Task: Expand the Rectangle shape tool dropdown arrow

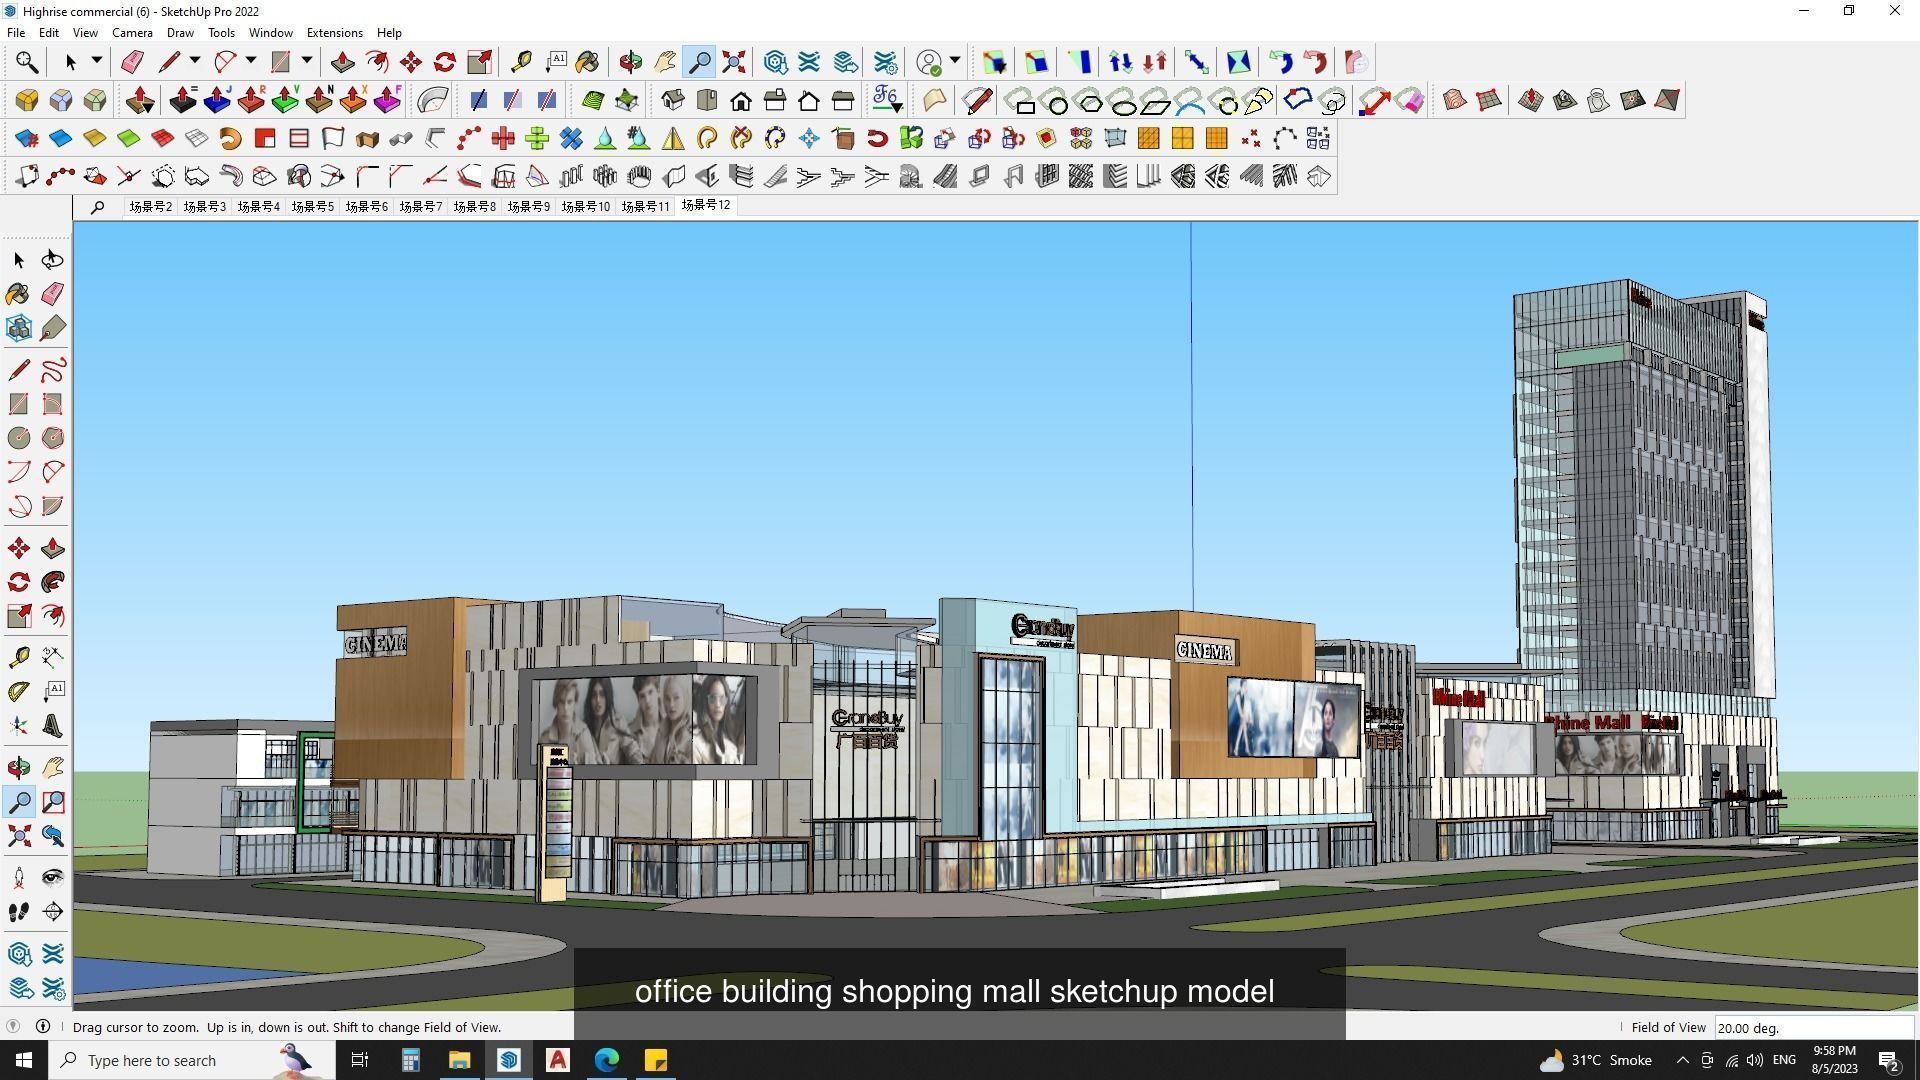Action: click(307, 62)
